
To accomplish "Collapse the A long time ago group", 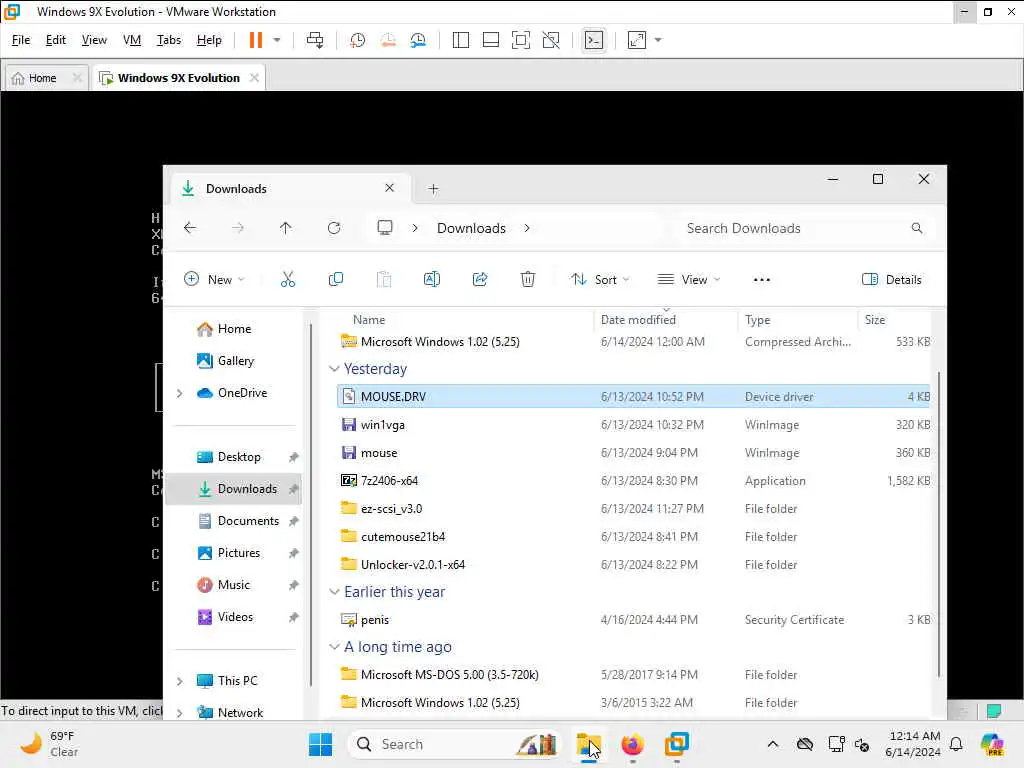I will 334,647.
